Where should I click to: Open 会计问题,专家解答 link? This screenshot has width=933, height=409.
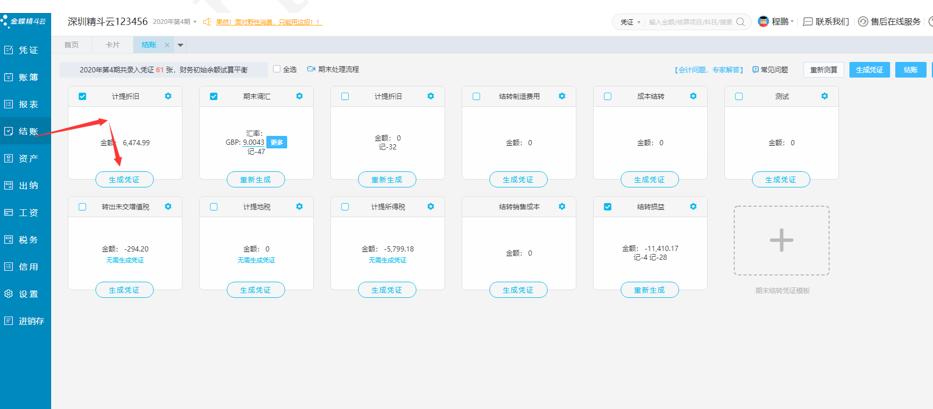click(x=709, y=70)
